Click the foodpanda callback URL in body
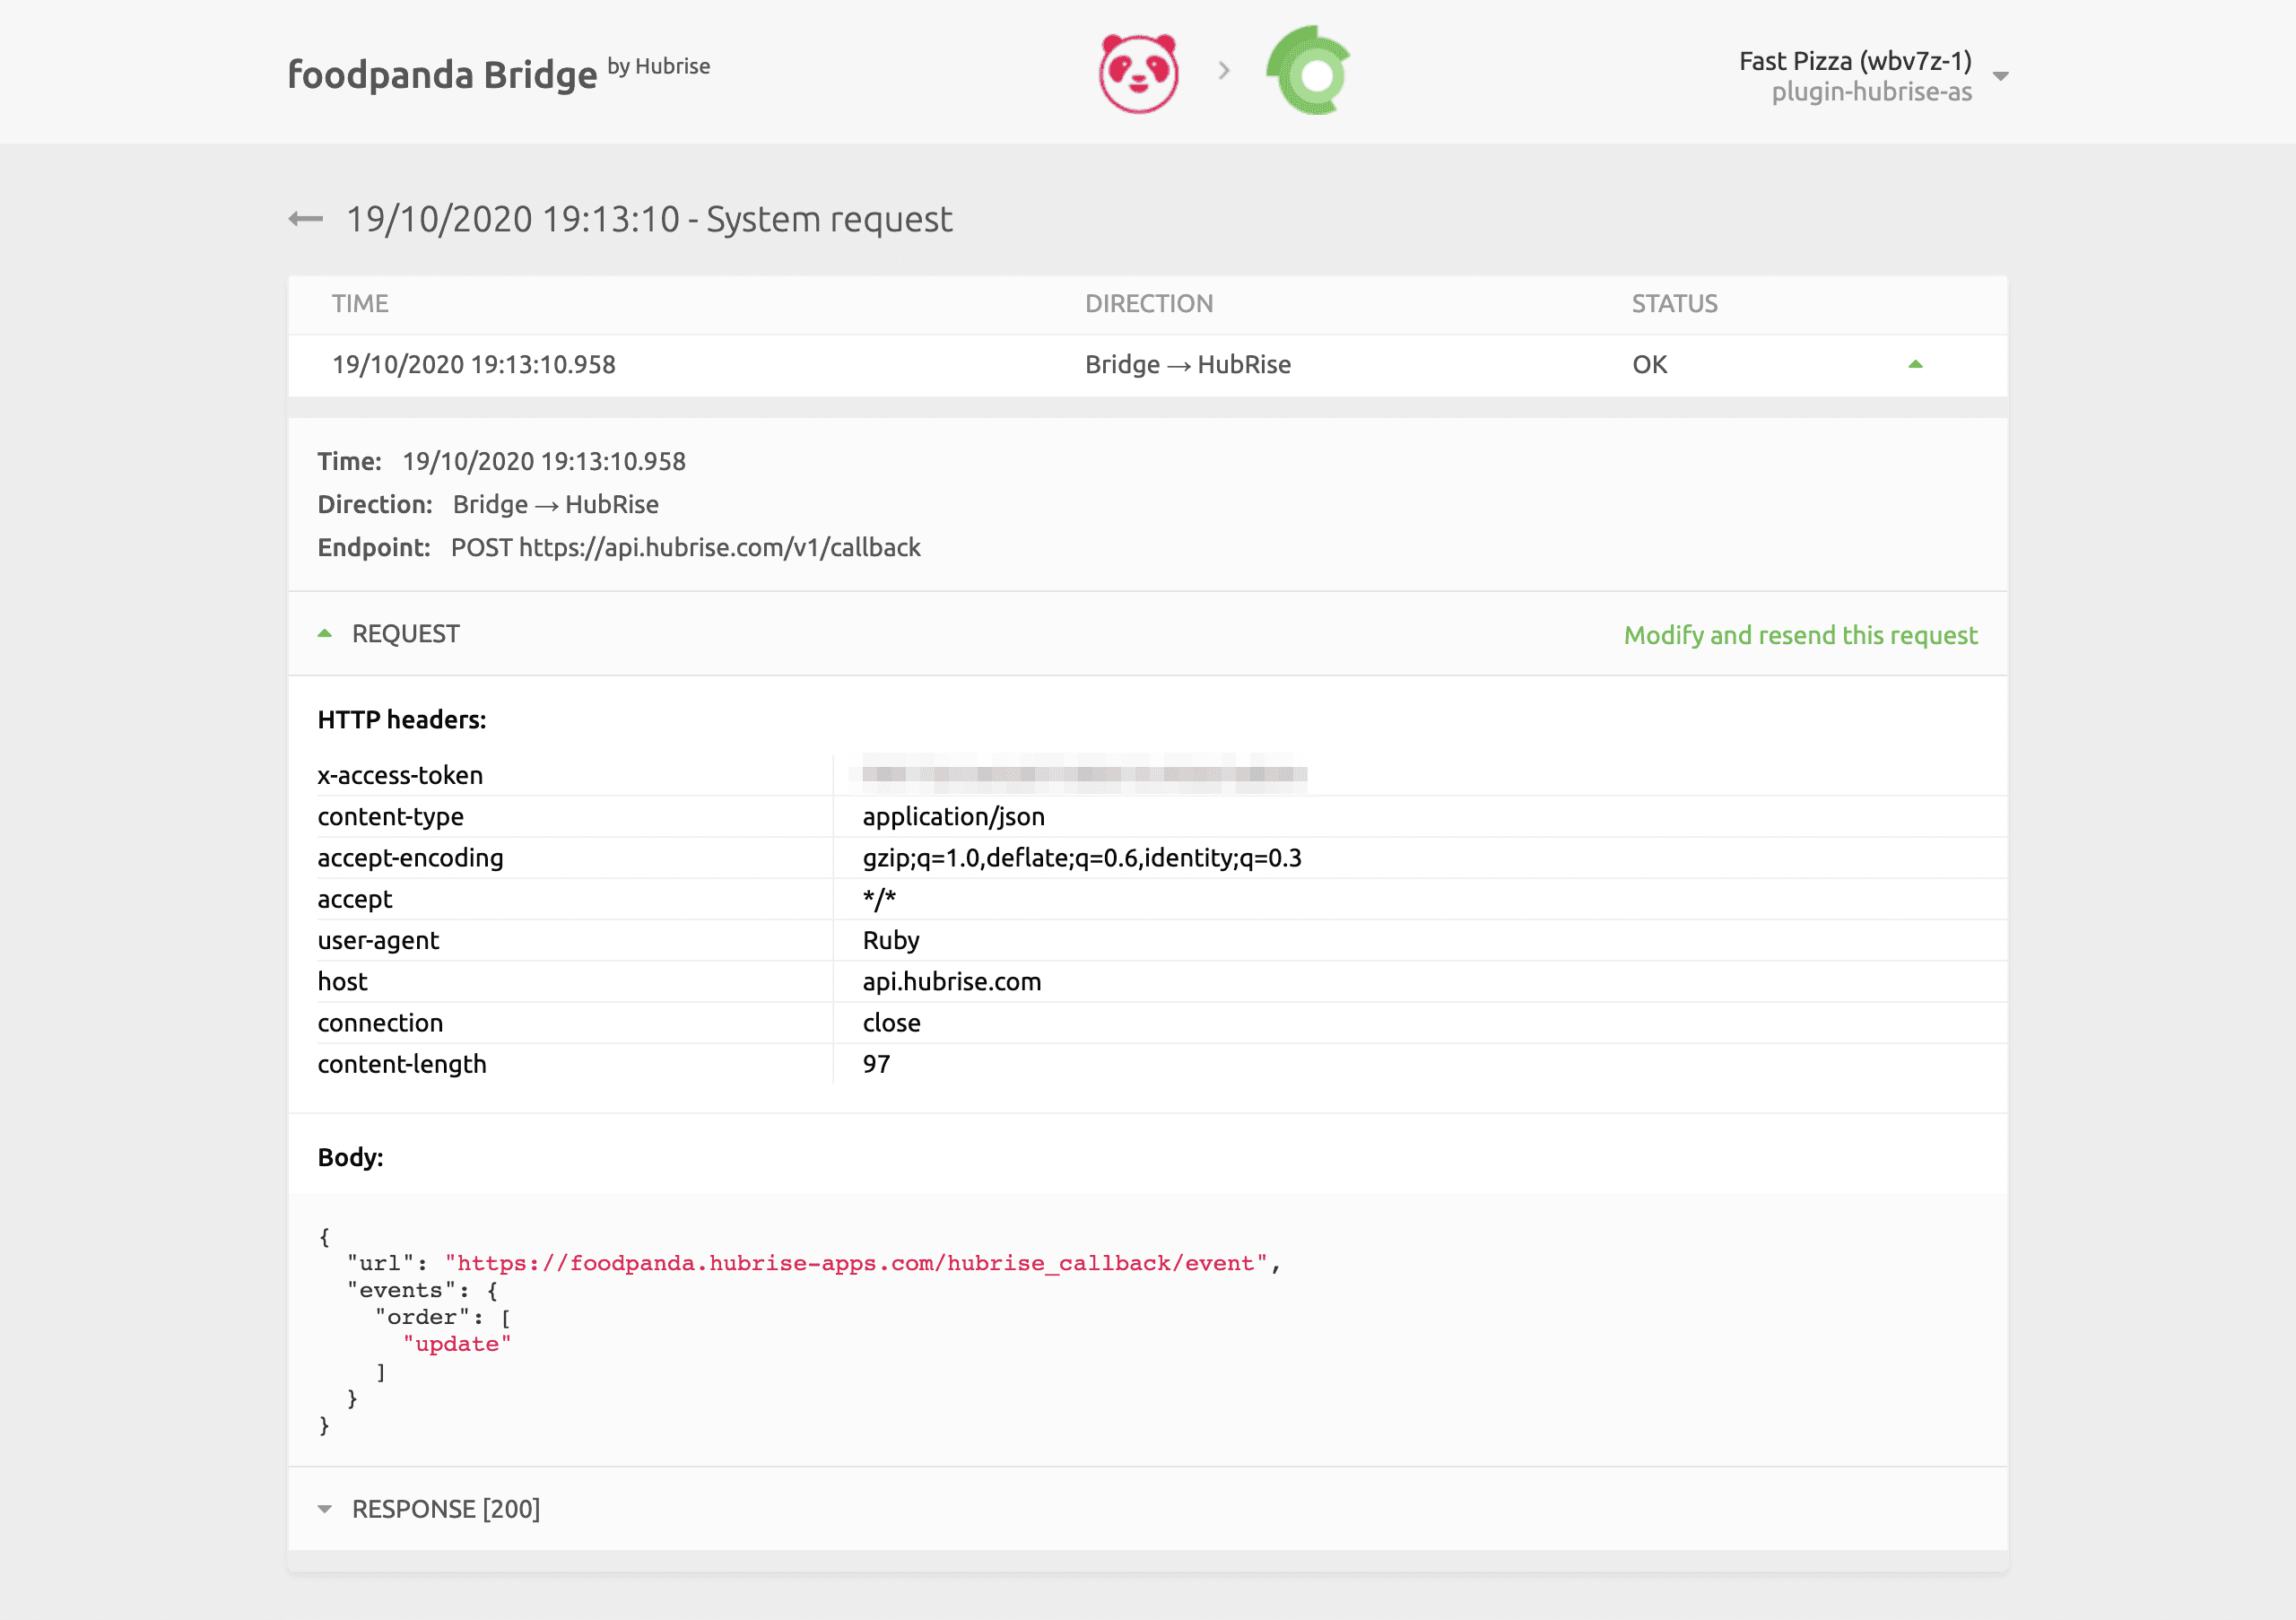The width and height of the screenshot is (2296, 1620). click(856, 1263)
